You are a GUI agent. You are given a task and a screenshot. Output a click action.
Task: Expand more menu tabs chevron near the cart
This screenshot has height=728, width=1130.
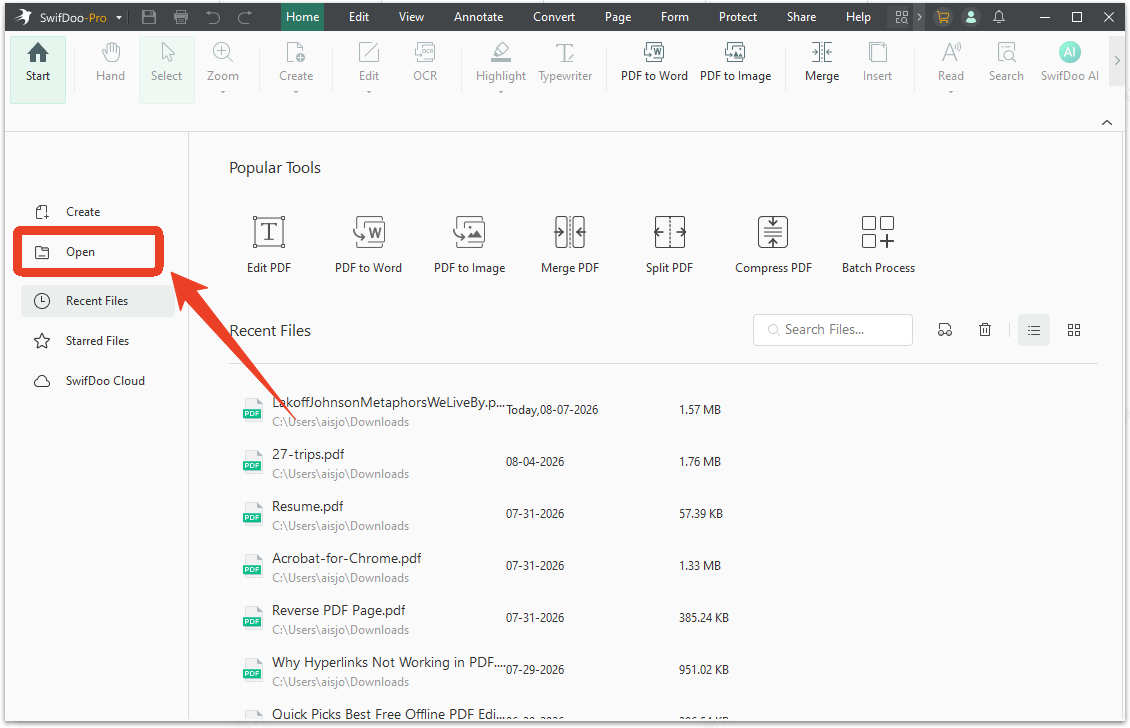pos(920,17)
